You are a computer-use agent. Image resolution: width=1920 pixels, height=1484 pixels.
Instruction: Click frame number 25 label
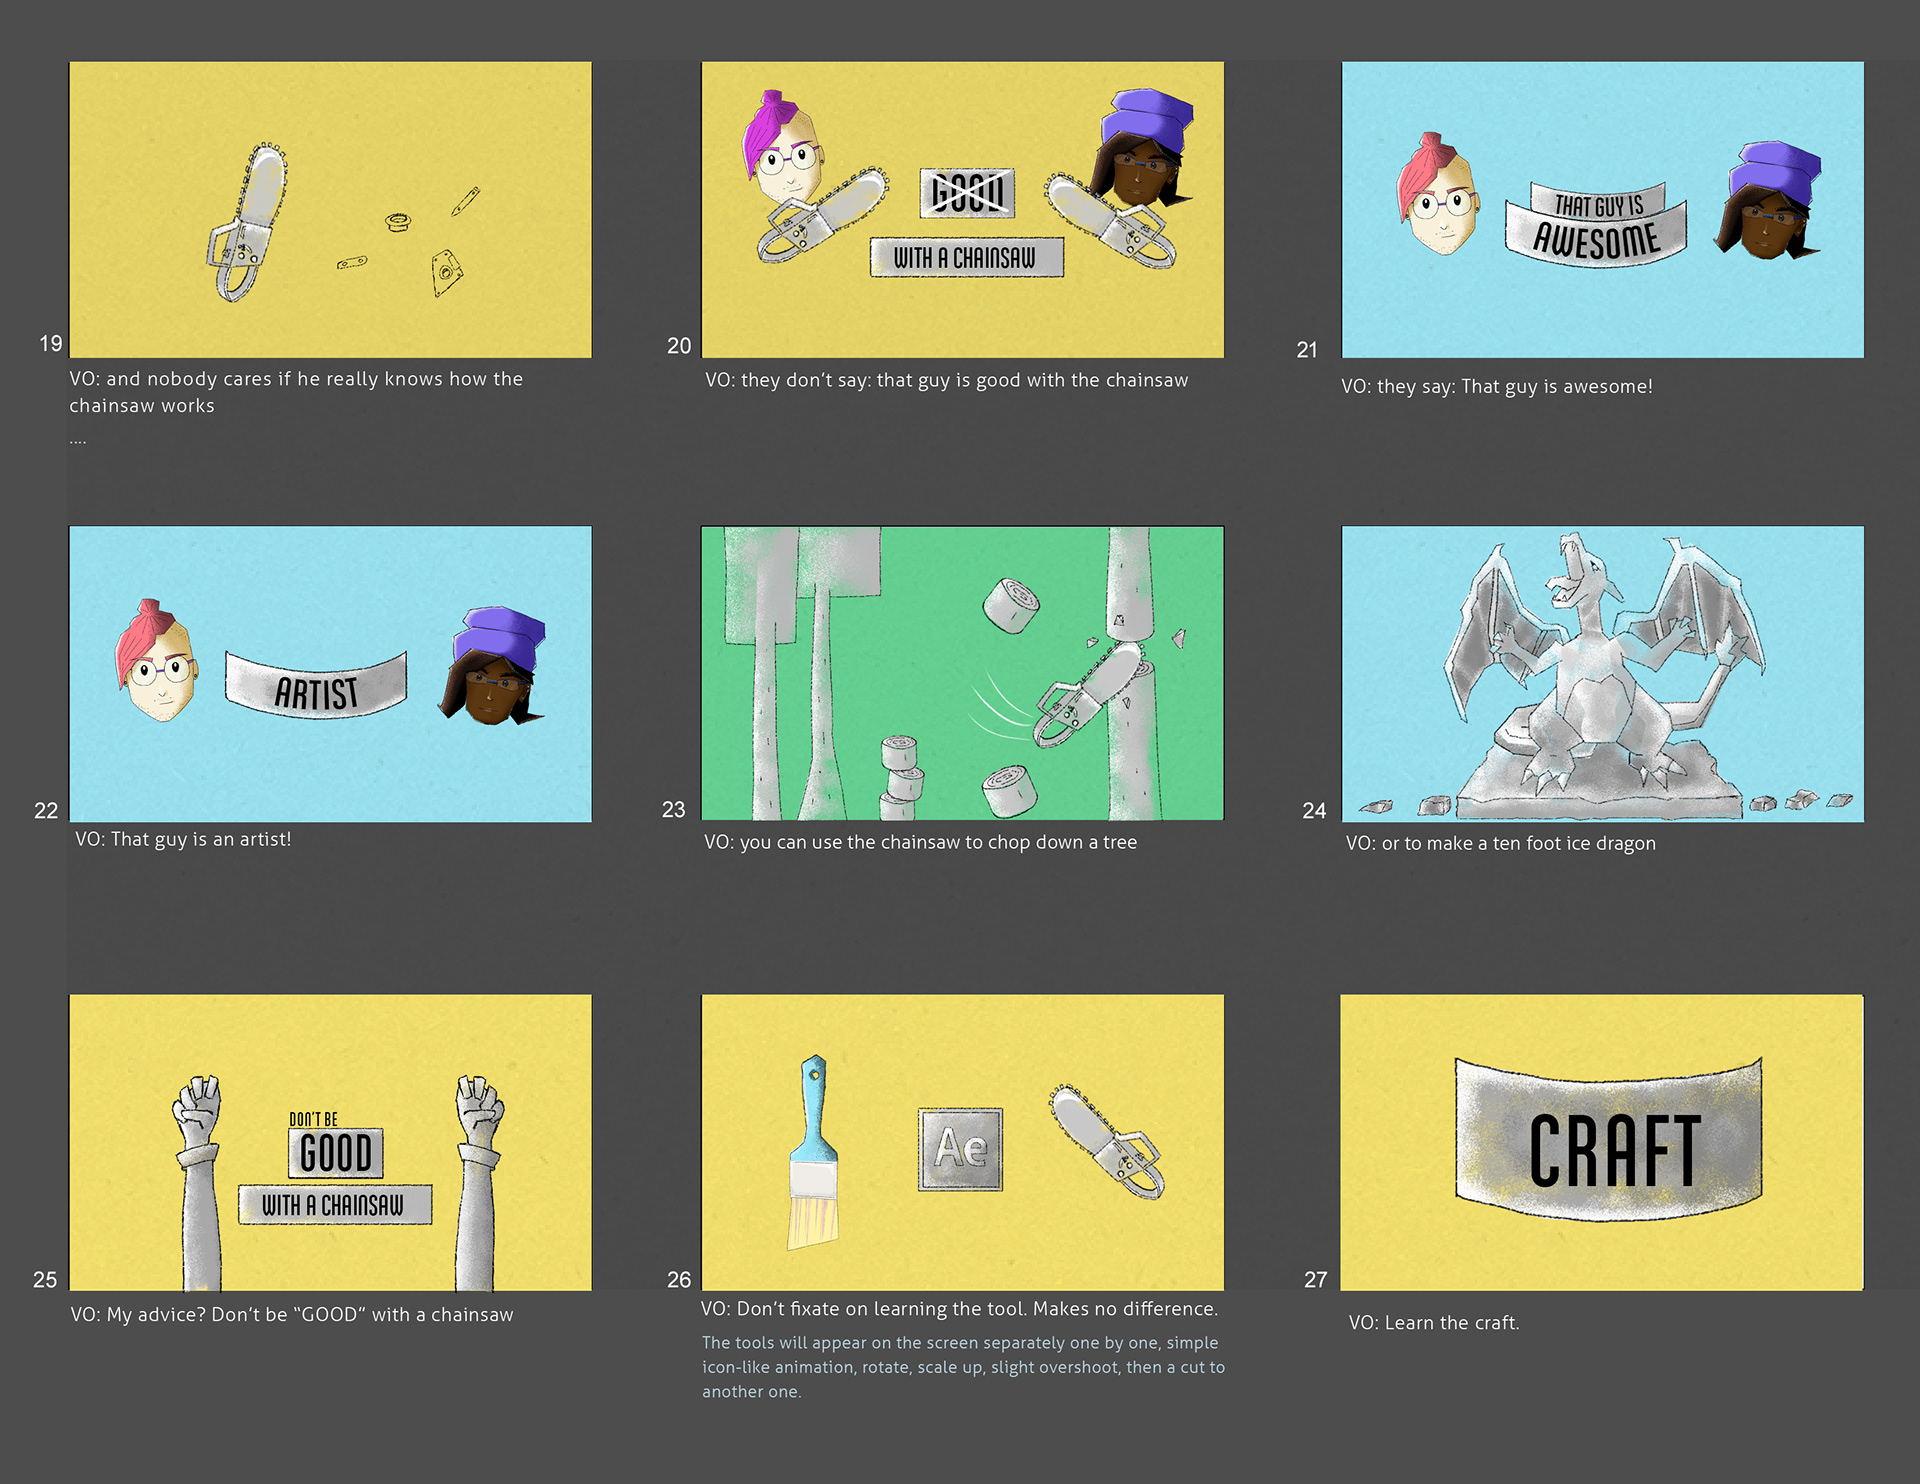[x=45, y=1280]
